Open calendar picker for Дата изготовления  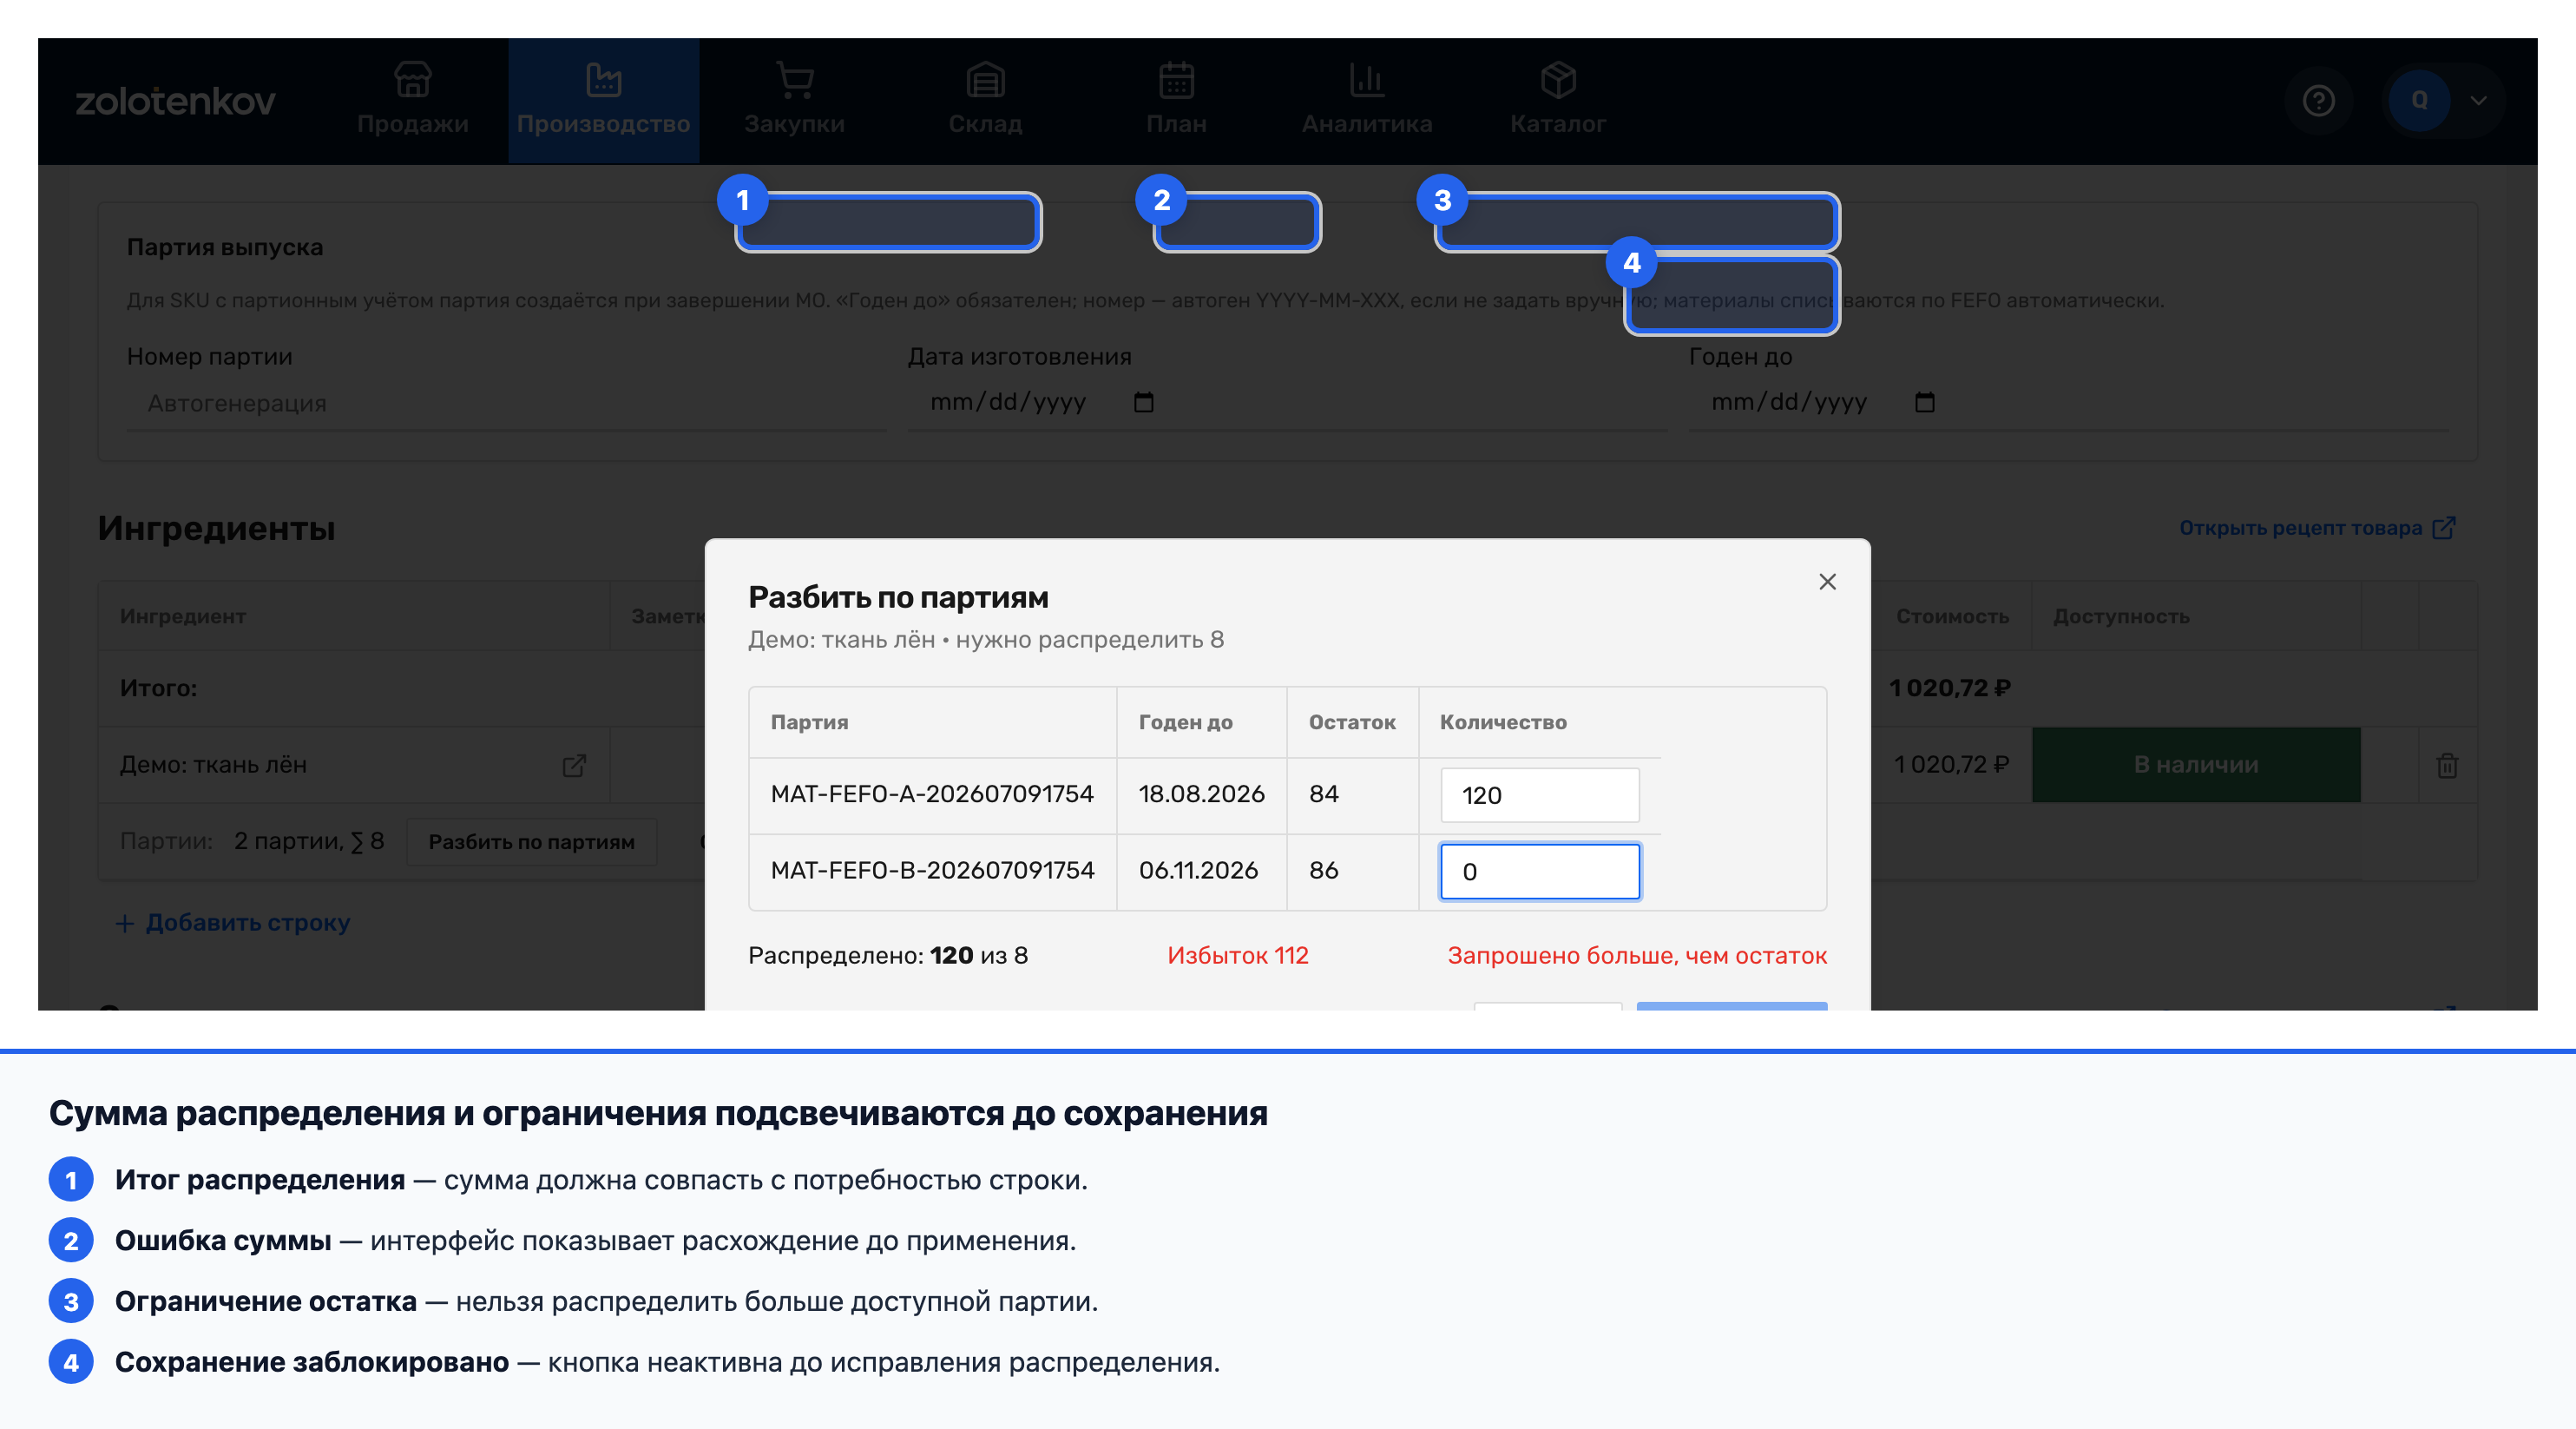click(x=1144, y=402)
